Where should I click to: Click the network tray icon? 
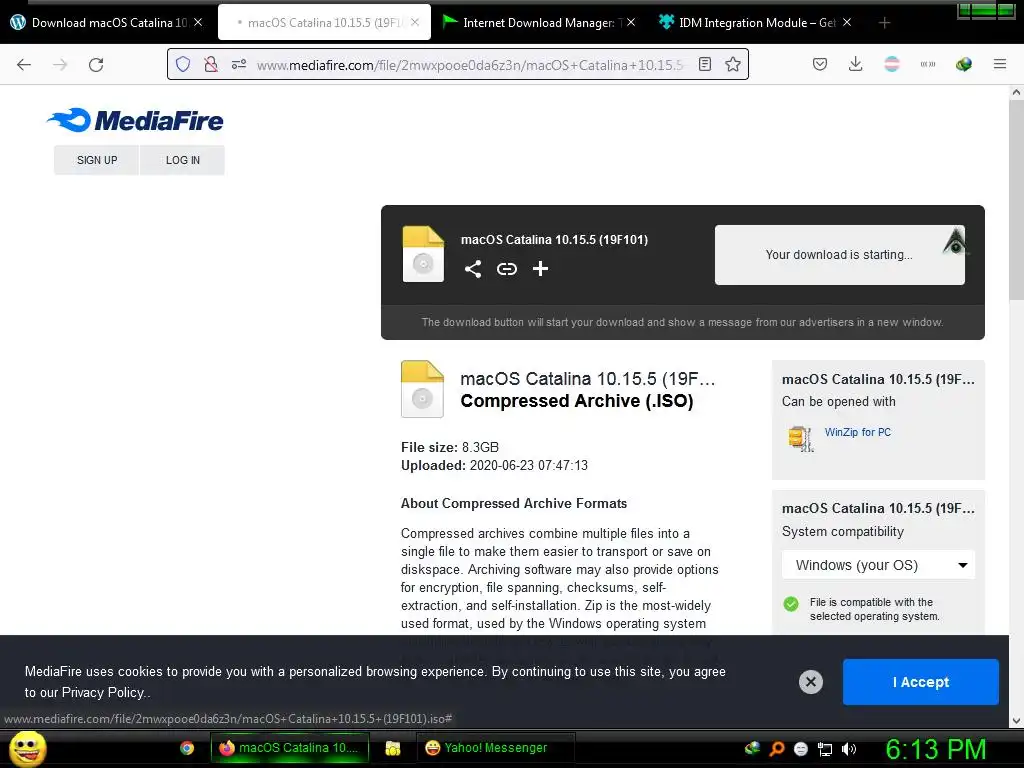click(825, 749)
